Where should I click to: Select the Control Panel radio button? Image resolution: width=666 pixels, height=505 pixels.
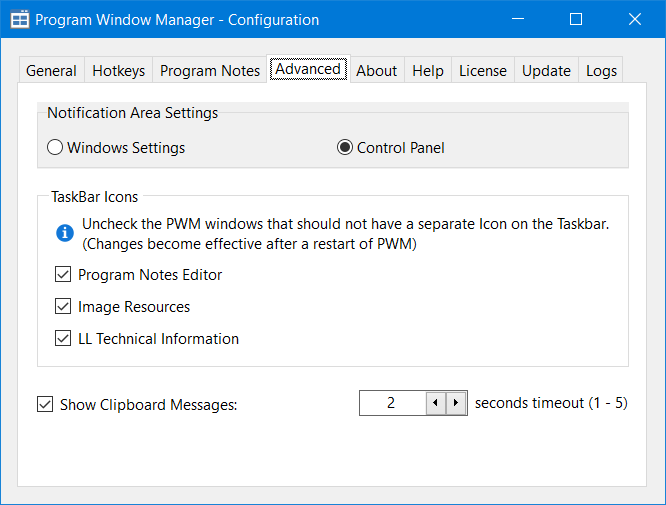coord(345,148)
